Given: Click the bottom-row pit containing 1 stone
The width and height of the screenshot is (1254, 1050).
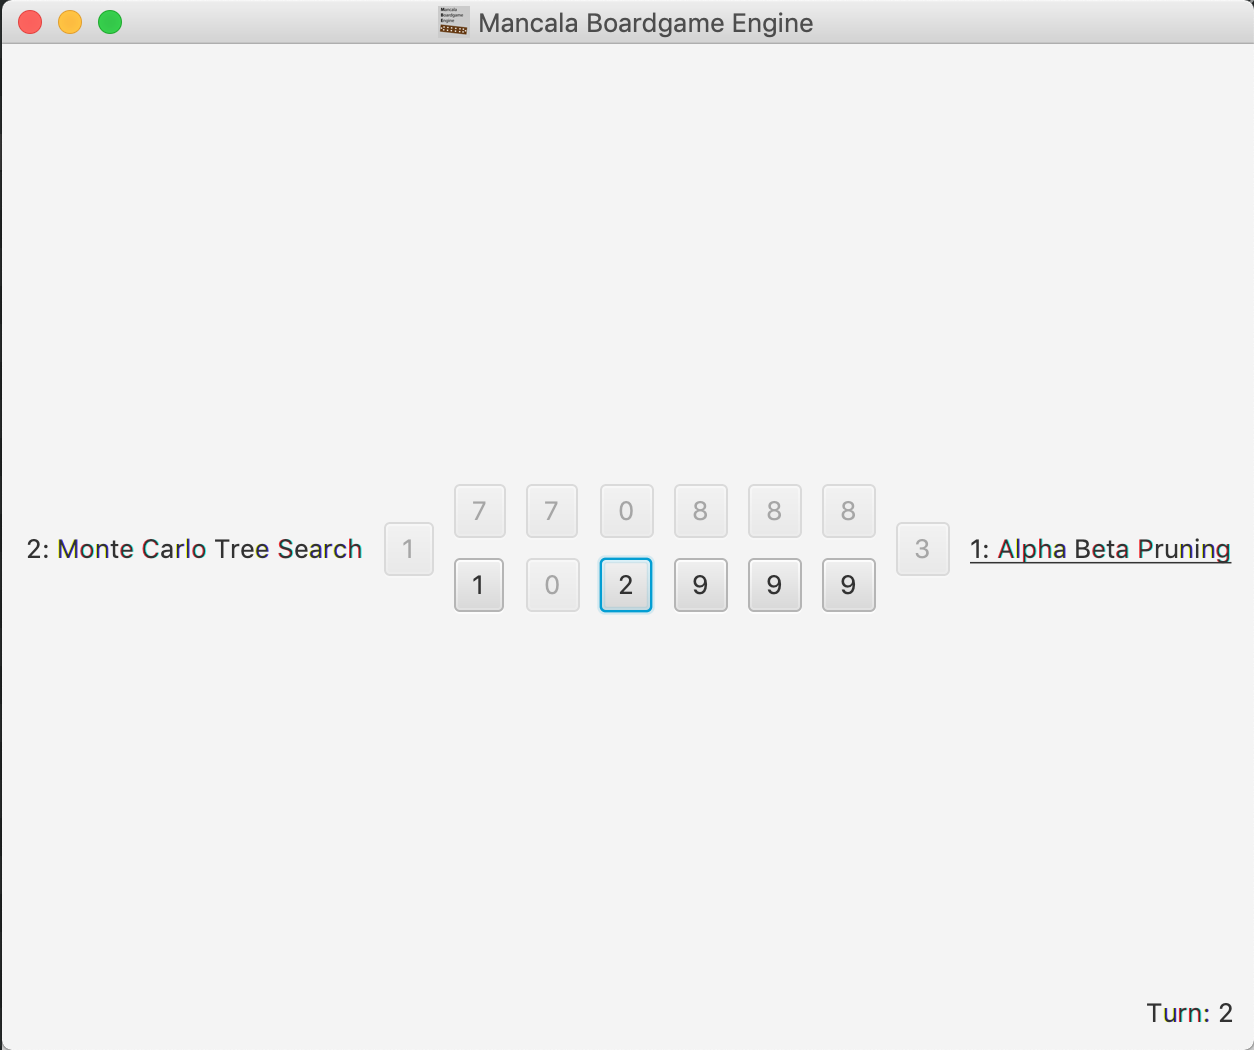Looking at the screenshot, I should tap(479, 585).
